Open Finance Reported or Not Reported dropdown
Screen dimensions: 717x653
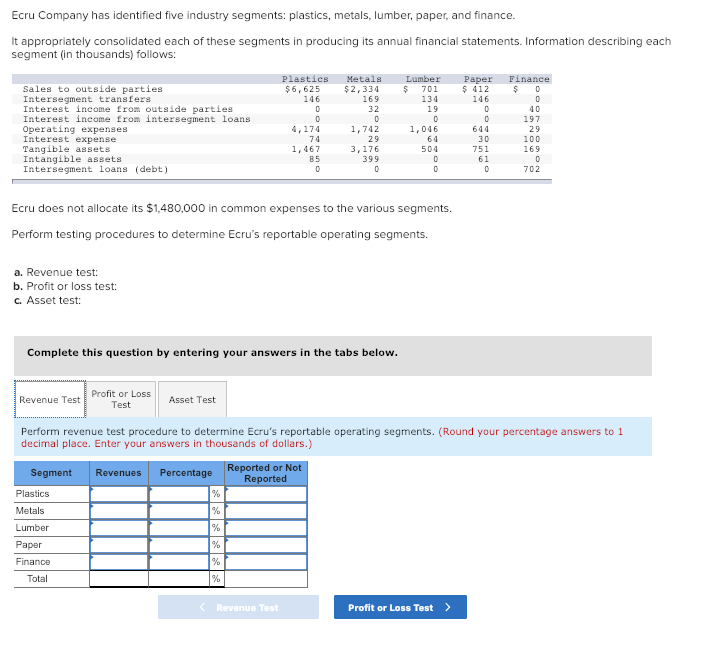tap(266, 562)
